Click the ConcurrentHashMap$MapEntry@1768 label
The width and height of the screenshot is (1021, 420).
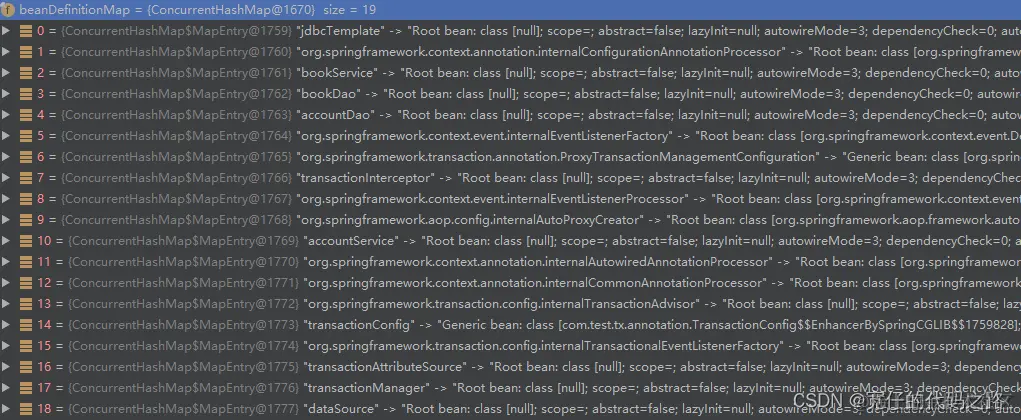(176, 220)
